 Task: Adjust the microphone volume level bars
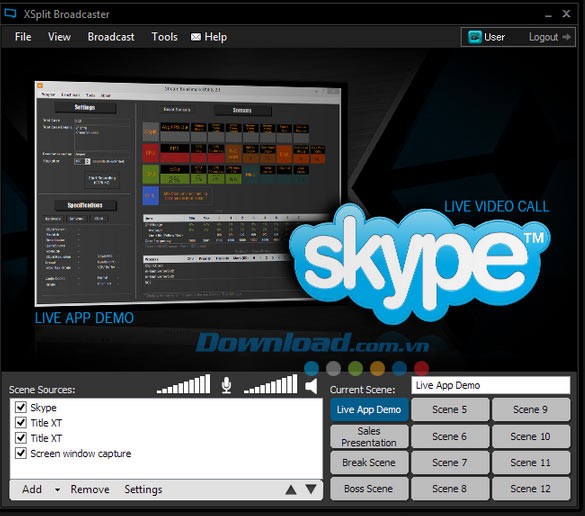(x=184, y=384)
